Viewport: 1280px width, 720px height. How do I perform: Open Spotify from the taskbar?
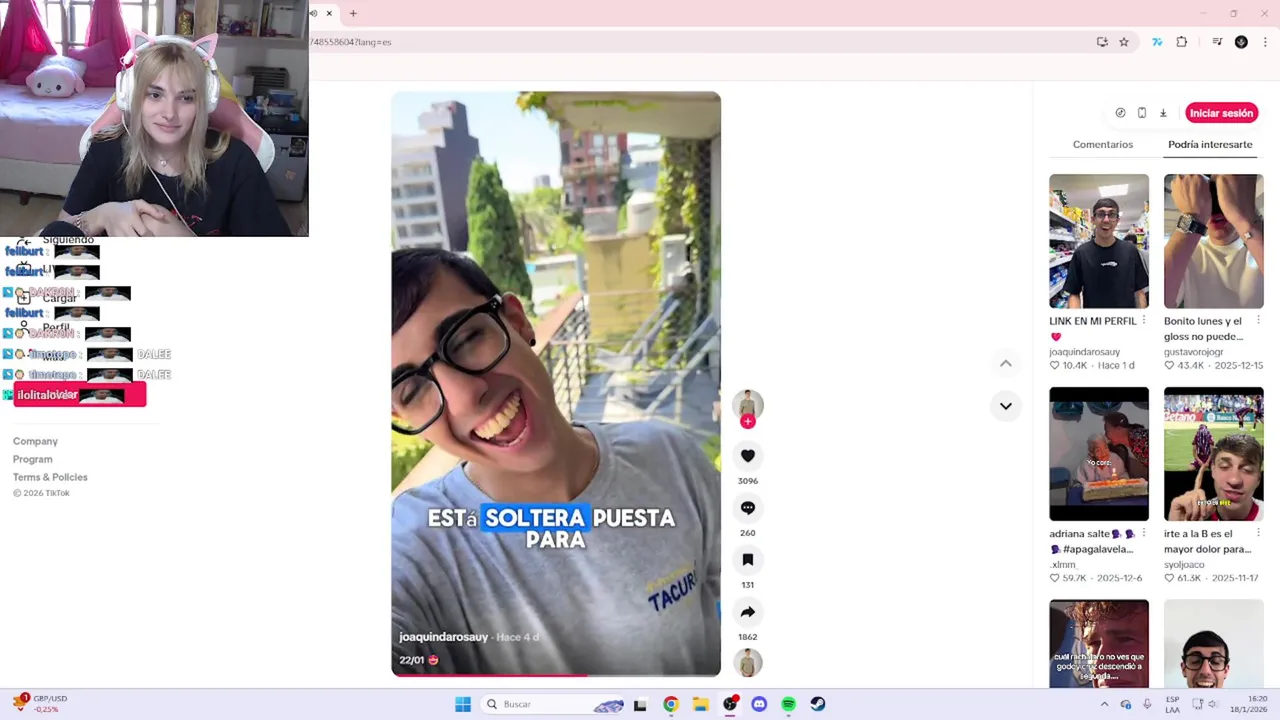coord(788,704)
